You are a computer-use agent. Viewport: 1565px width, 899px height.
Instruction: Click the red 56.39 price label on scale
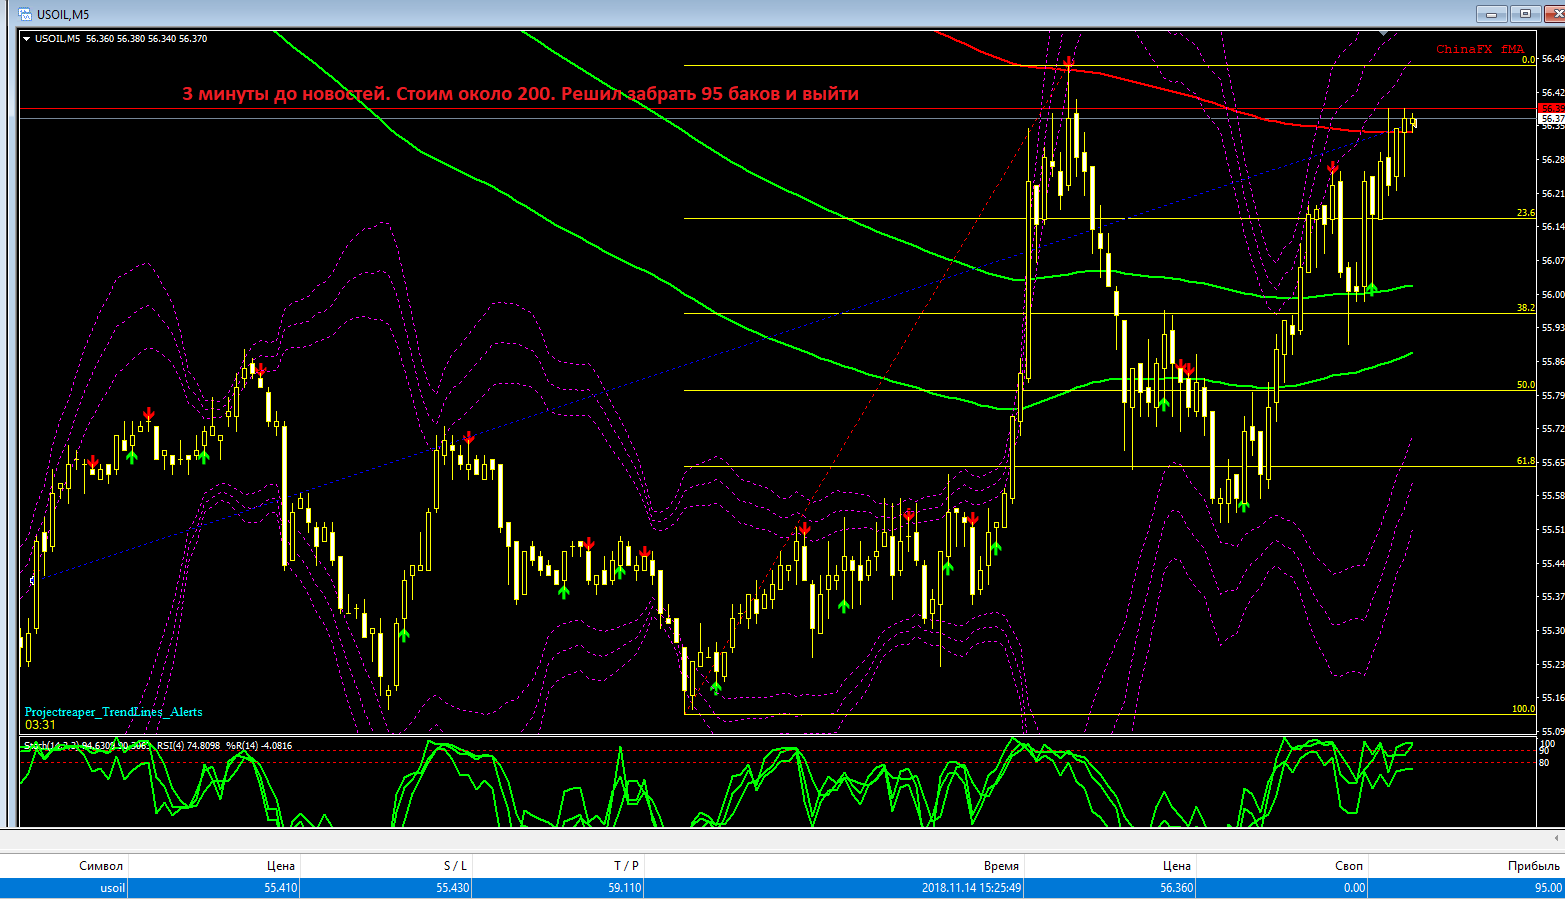click(x=1552, y=108)
